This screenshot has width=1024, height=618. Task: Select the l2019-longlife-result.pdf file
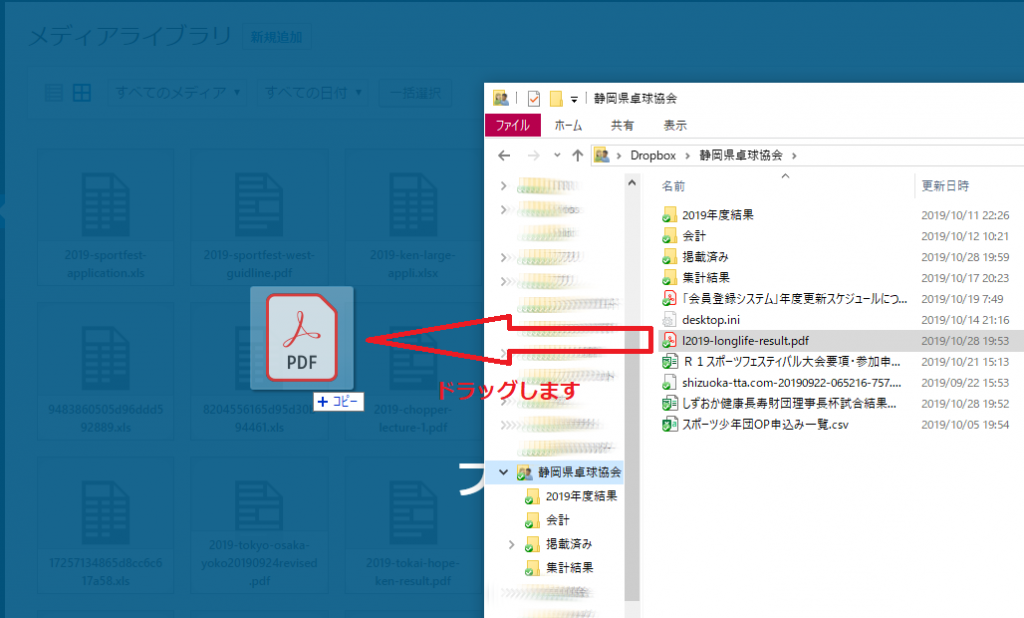pyautogui.click(x=744, y=341)
